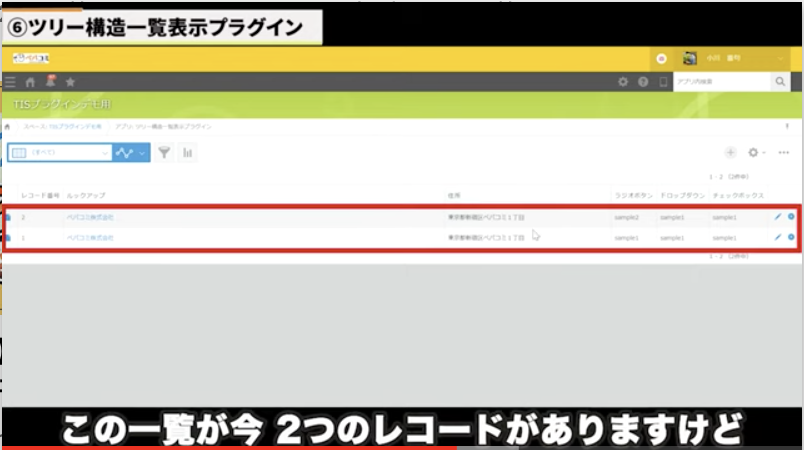Image resolution: width=804 pixels, height=450 pixels.
Task: Click the search magnifier button
Action: click(x=782, y=82)
